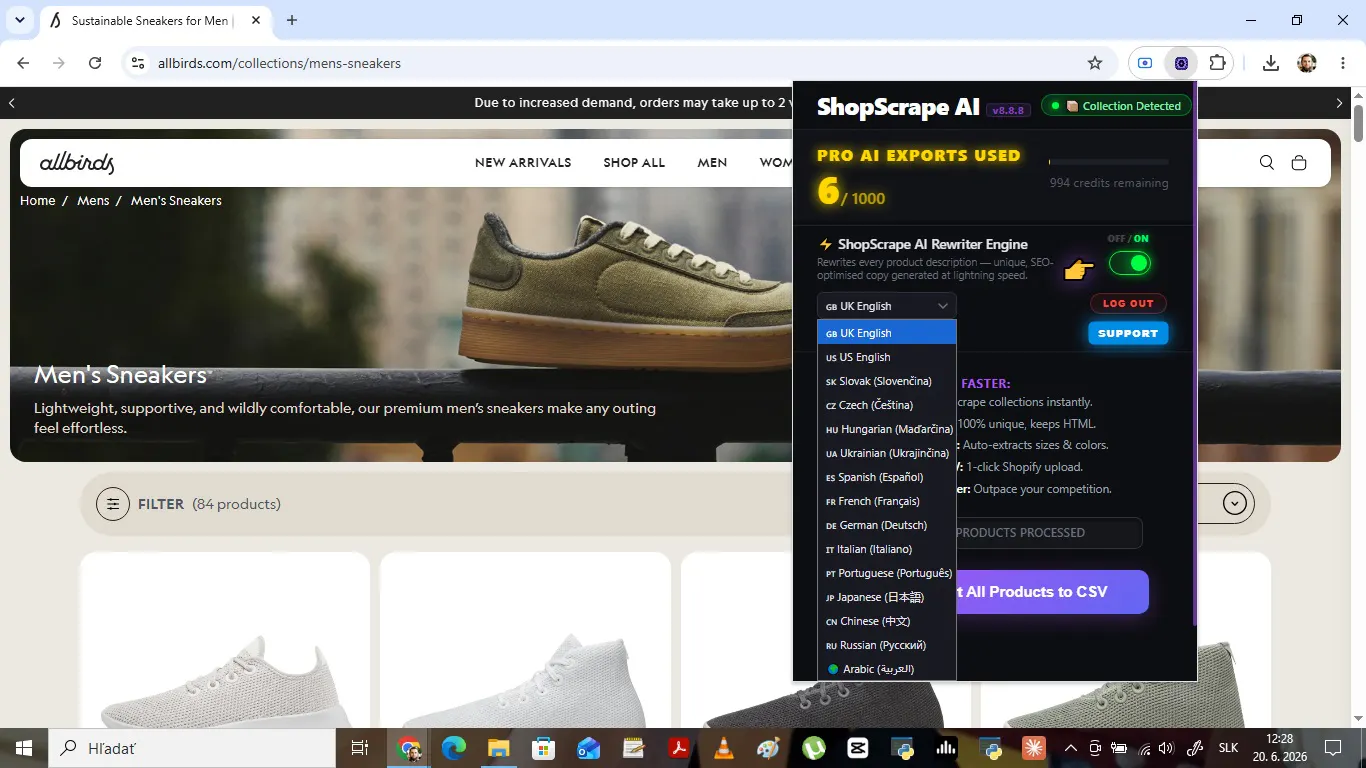Select Hungarian (Maďarčina) language option
This screenshot has height=768, width=1366.
pos(886,429)
